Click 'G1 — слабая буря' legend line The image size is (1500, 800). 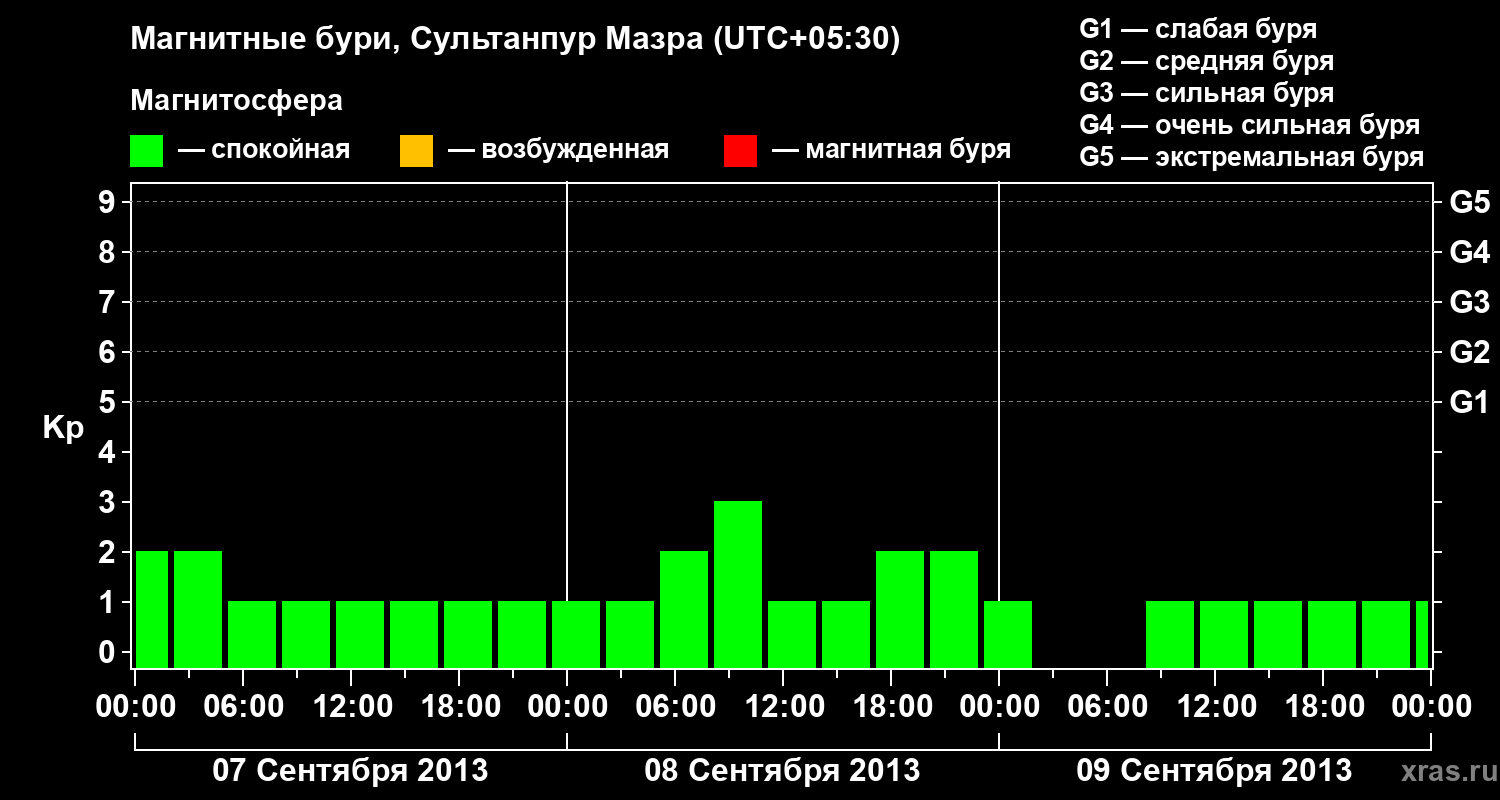click(x=1198, y=28)
